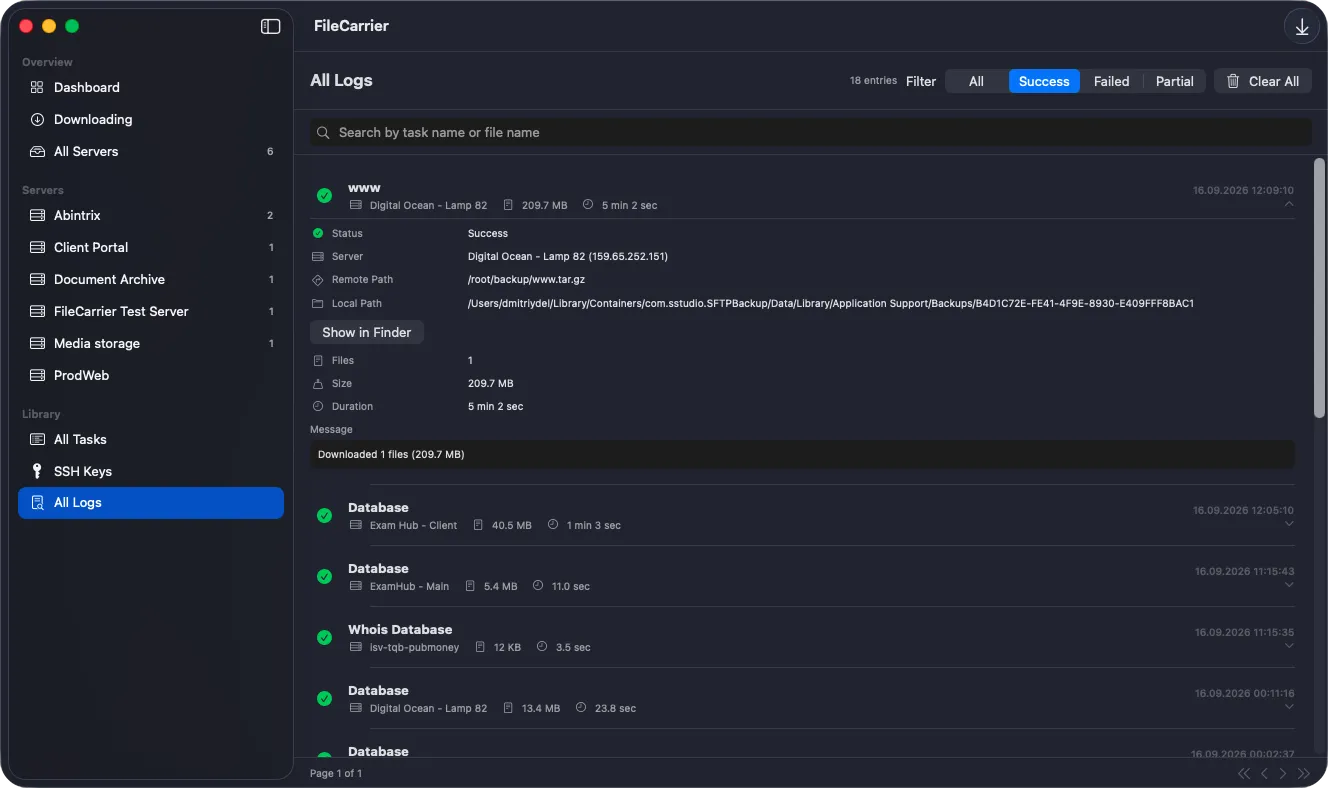The height and width of the screenshot is (788, 1328).
Task: Click green checkmark of Whois Database entry
Action: click(324, 637)
